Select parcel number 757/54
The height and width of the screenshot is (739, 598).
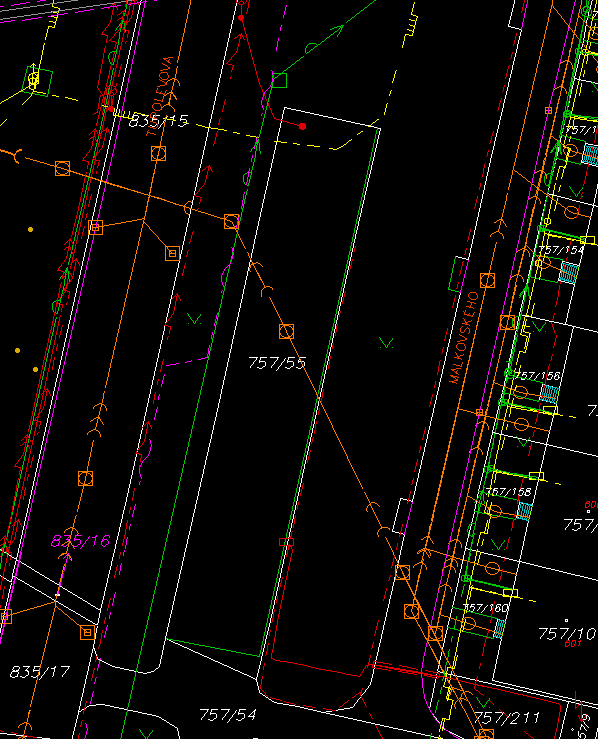coord(228,715)
